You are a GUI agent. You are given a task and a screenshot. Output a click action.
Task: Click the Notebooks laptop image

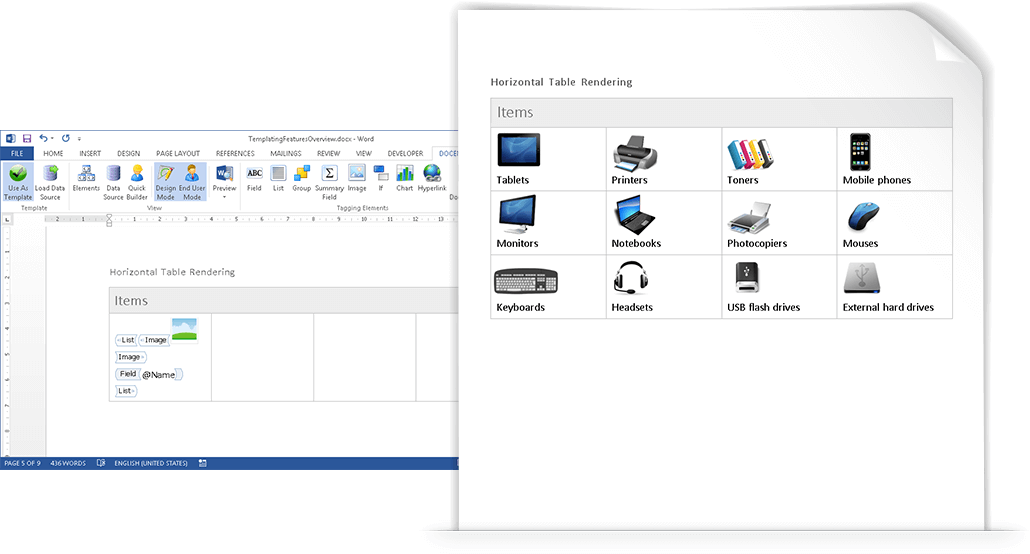pos(634,215)
